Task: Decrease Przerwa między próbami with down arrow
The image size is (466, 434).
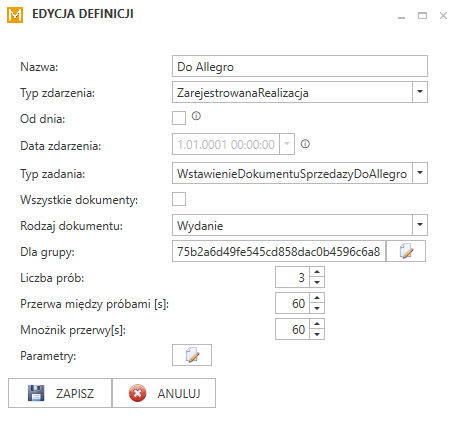Action: click(x=317, y=308)
